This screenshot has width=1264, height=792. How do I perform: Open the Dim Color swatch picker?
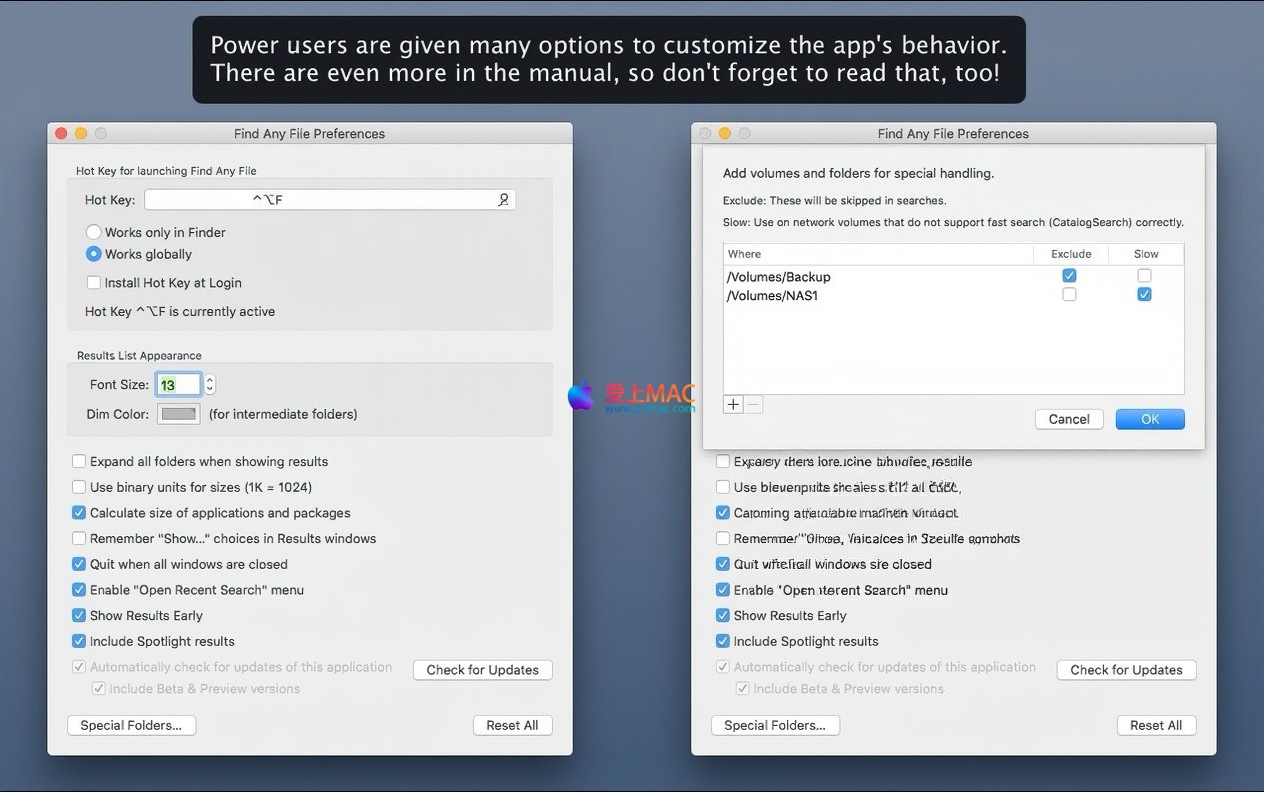[179, 414]
